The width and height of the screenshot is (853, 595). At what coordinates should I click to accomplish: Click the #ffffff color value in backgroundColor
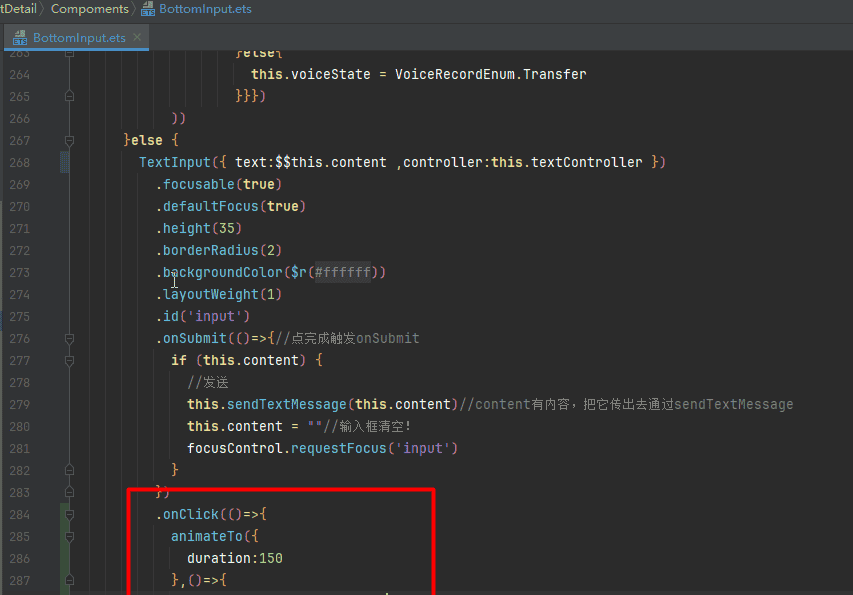(342, 272)
